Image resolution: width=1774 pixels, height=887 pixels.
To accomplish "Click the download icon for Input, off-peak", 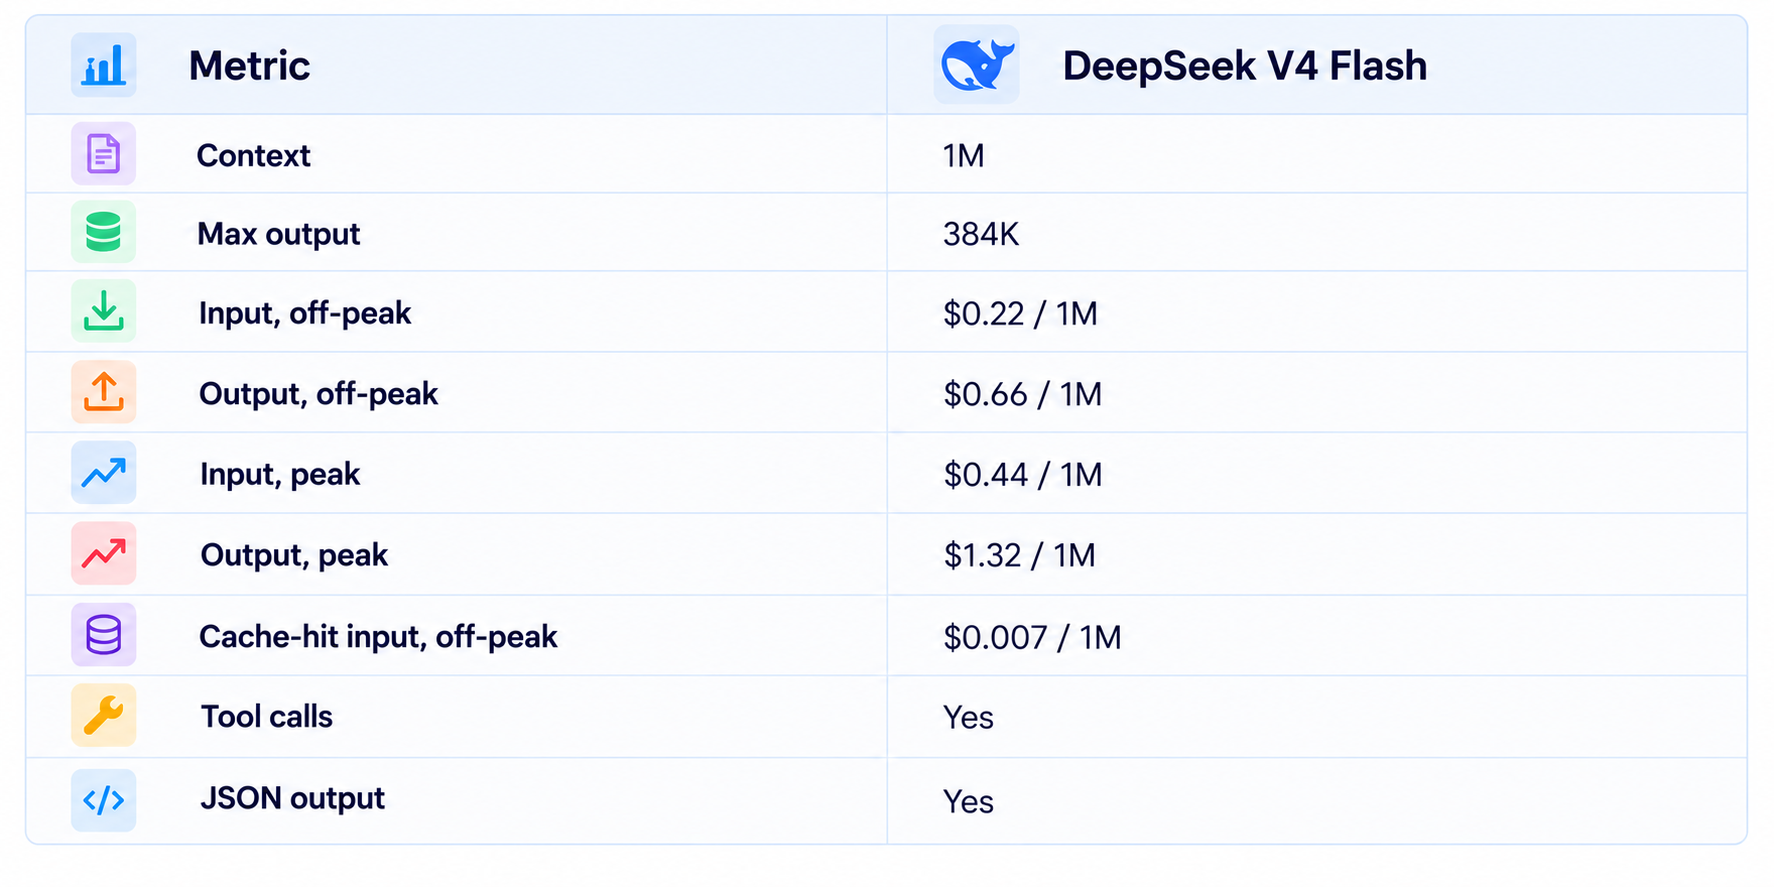I will tap(103, 312).
